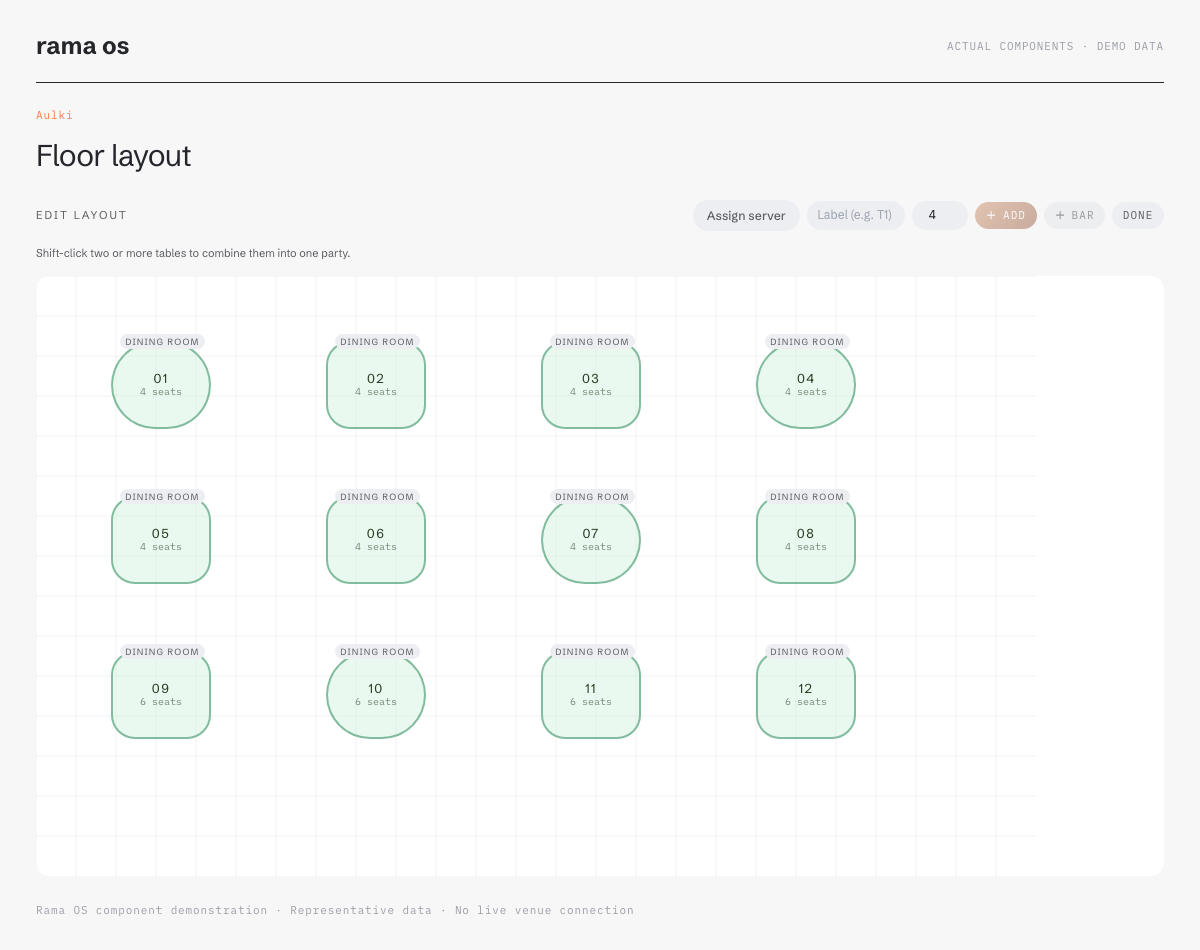Select table 09 with 6 seats
The image size is (1200, 950).
pos(161,694)
